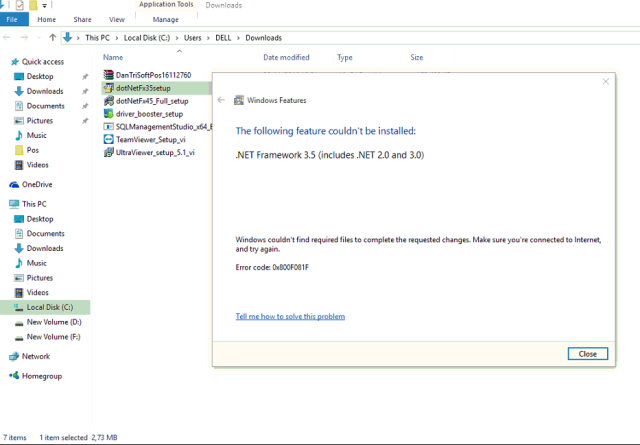Open Desktop under This PC
This screenshot has height=445, width=640.
click(40, 219)
